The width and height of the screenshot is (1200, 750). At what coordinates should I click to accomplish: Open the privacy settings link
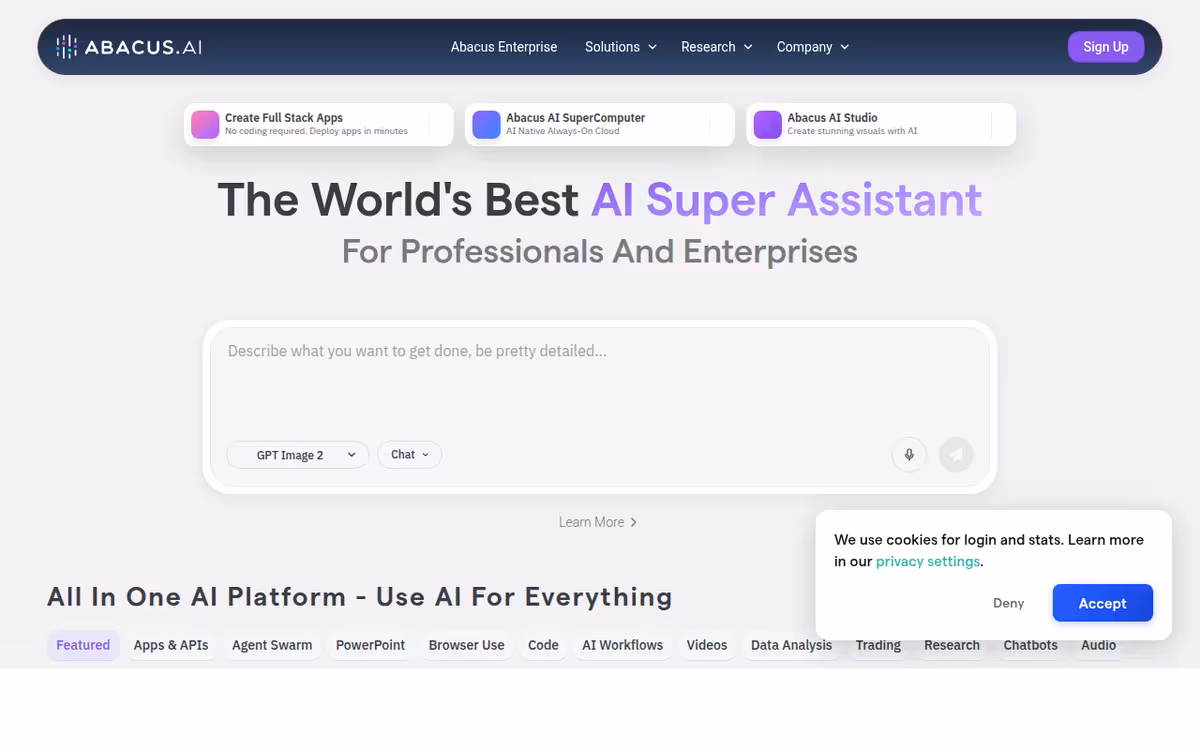tap(928, 561)
